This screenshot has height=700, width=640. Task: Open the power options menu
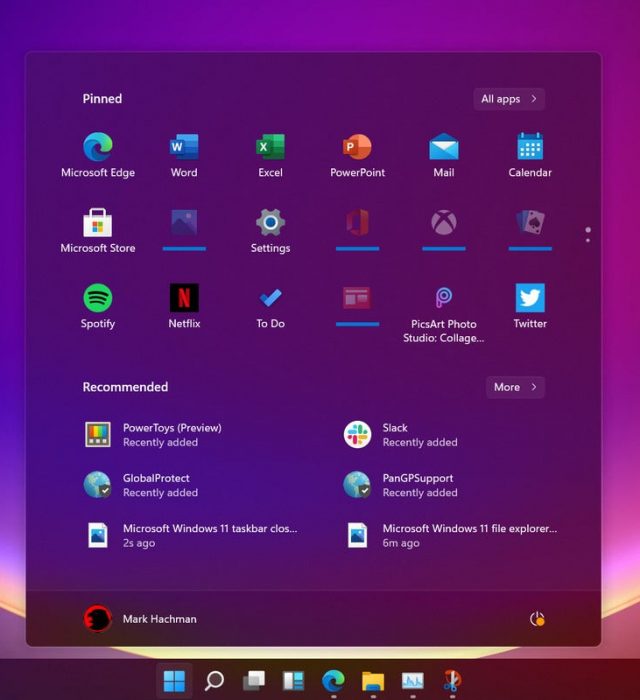point(537,619)
